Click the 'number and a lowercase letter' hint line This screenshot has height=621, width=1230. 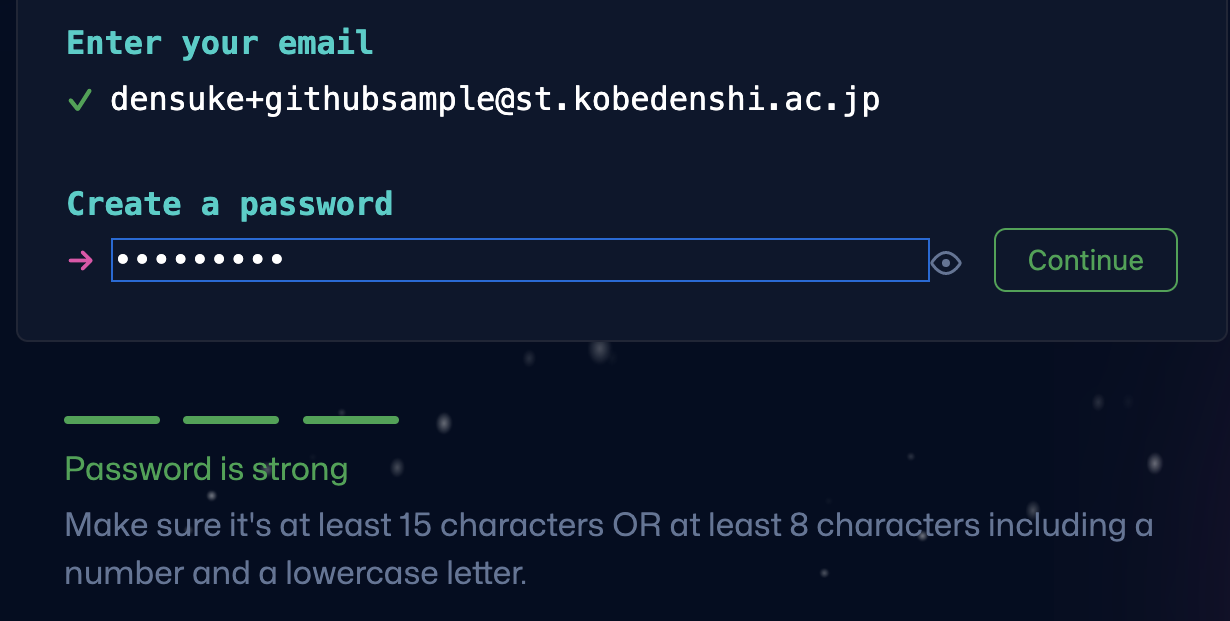295,574
